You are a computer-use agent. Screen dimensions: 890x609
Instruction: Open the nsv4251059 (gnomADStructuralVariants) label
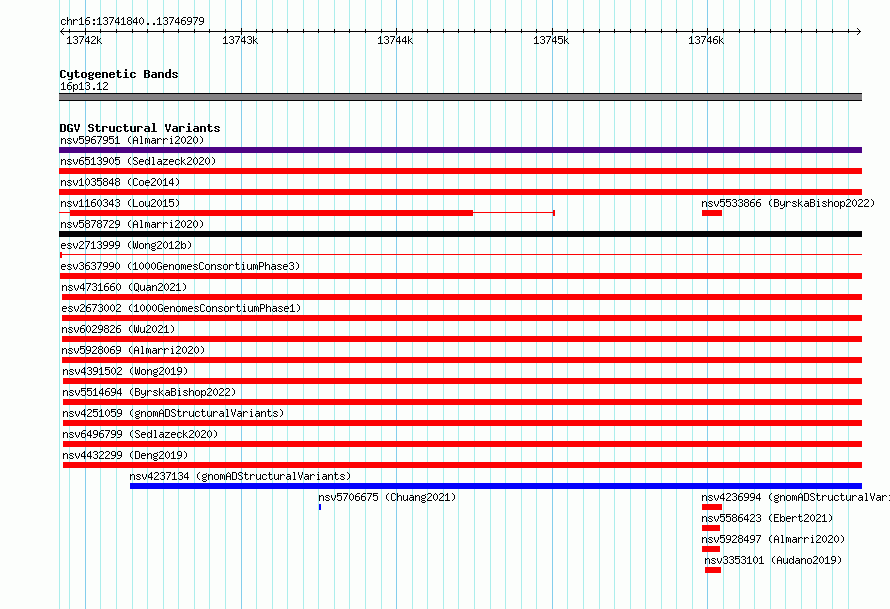[173, 413]
